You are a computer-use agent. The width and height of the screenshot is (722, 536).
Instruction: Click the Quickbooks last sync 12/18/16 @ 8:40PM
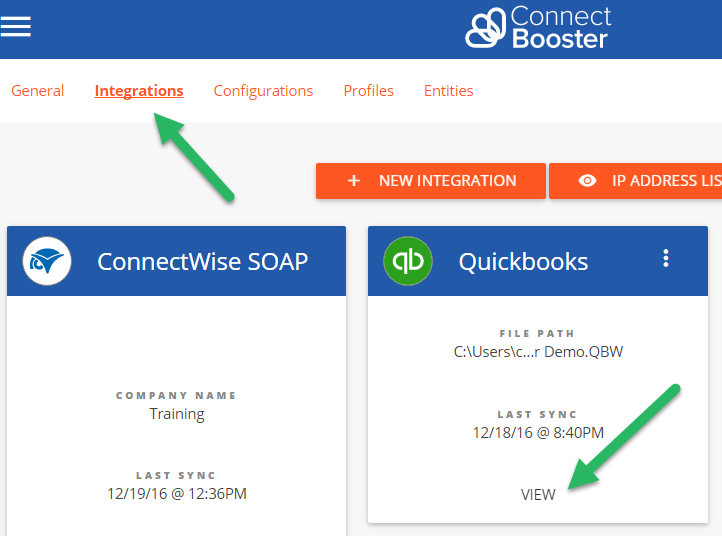[538, 433]
